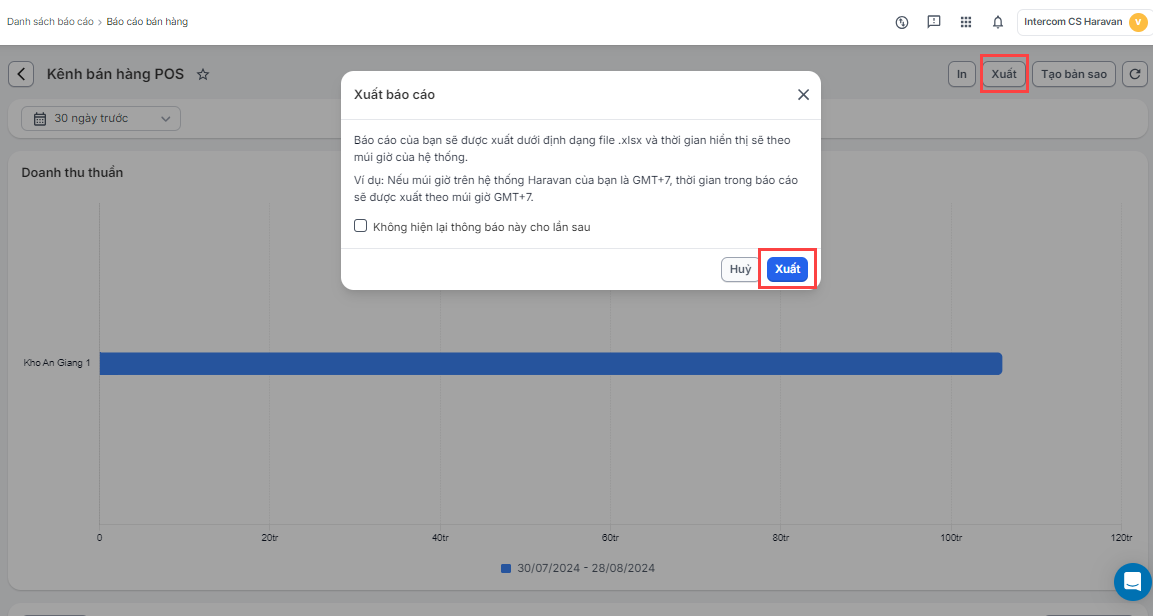Go to Báo cáo bán hàng breadcrumb
This screenshot has width=1153, height=616.
tap(147, 22)
